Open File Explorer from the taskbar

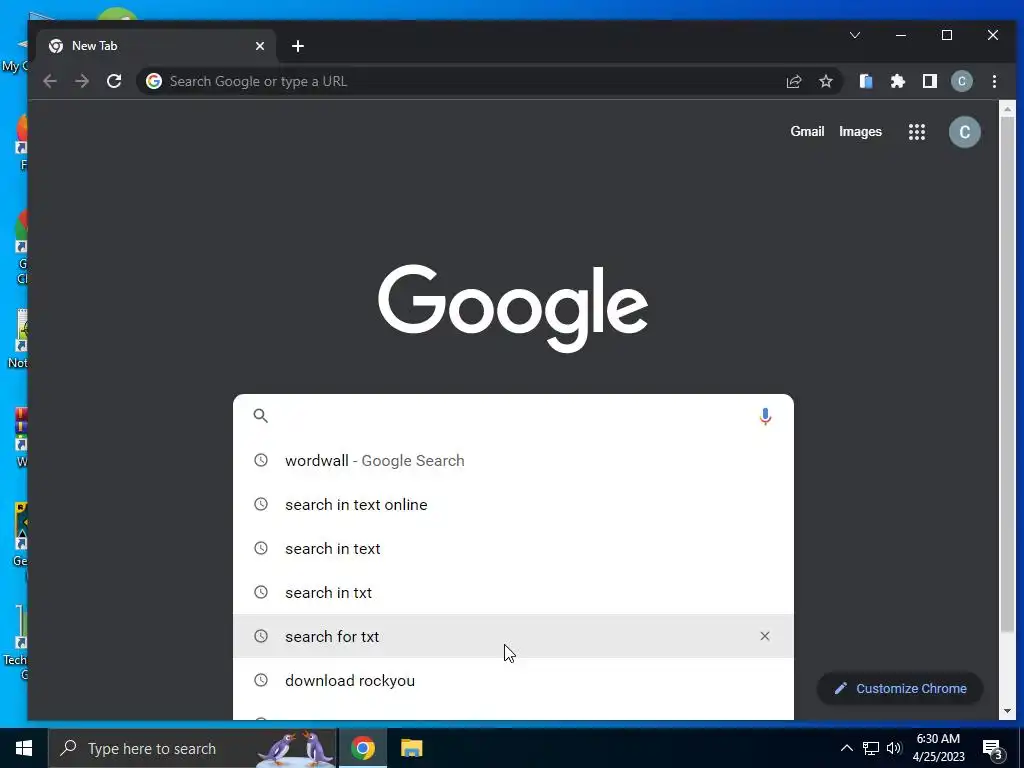click(411, 748)
